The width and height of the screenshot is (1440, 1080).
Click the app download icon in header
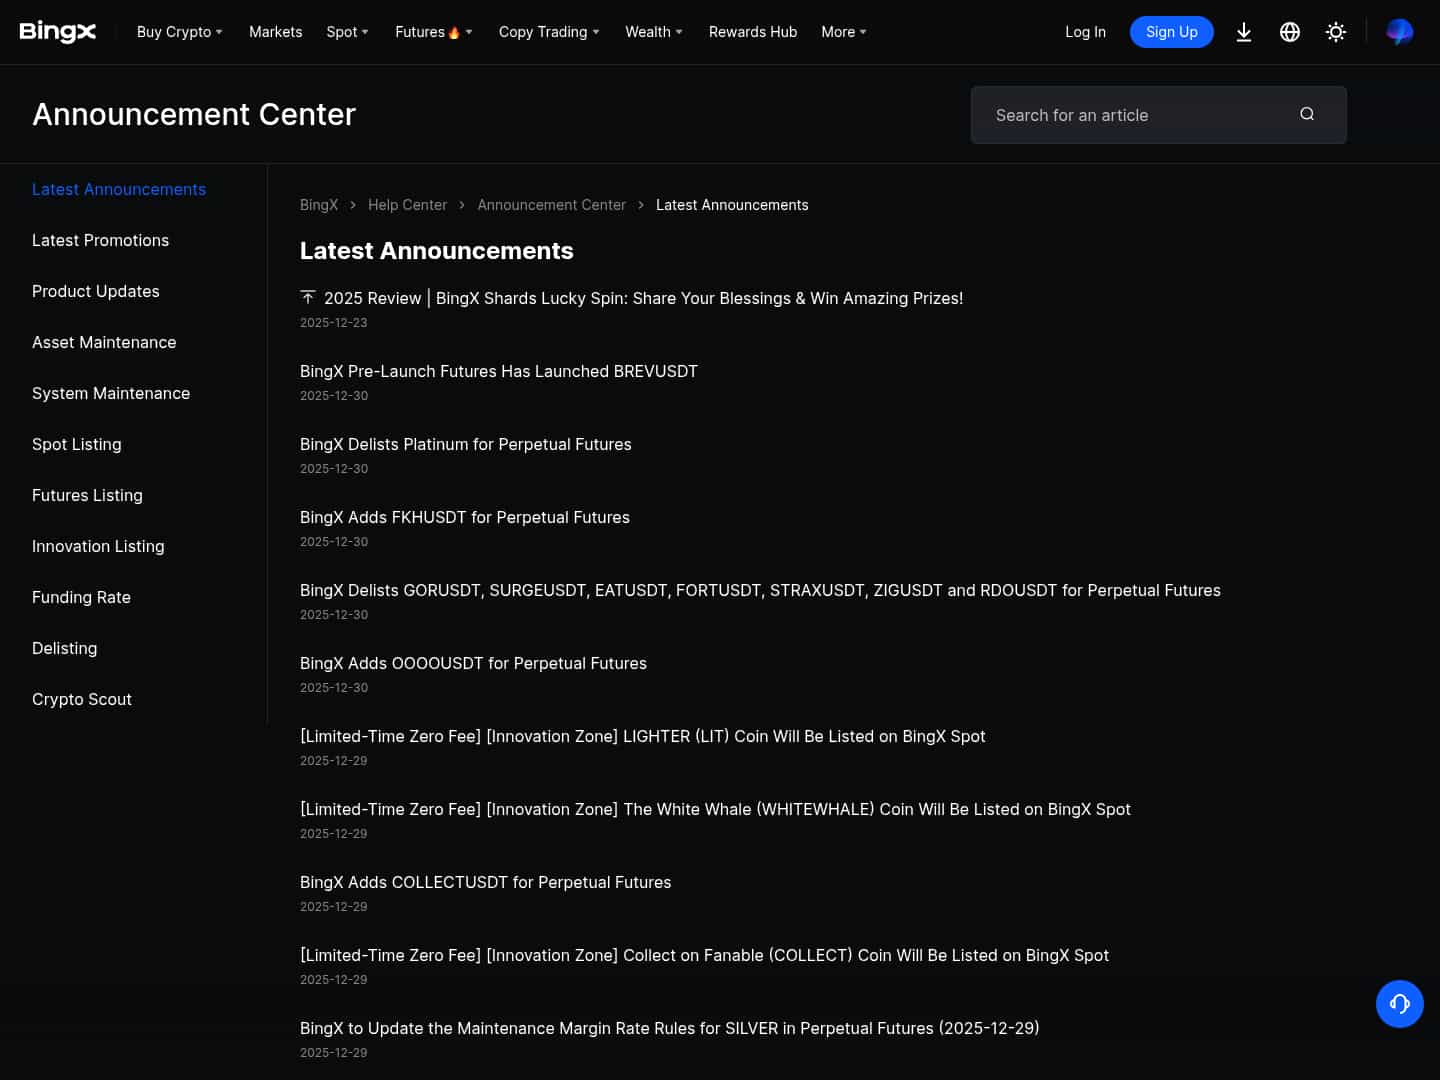pos(1244,32)
